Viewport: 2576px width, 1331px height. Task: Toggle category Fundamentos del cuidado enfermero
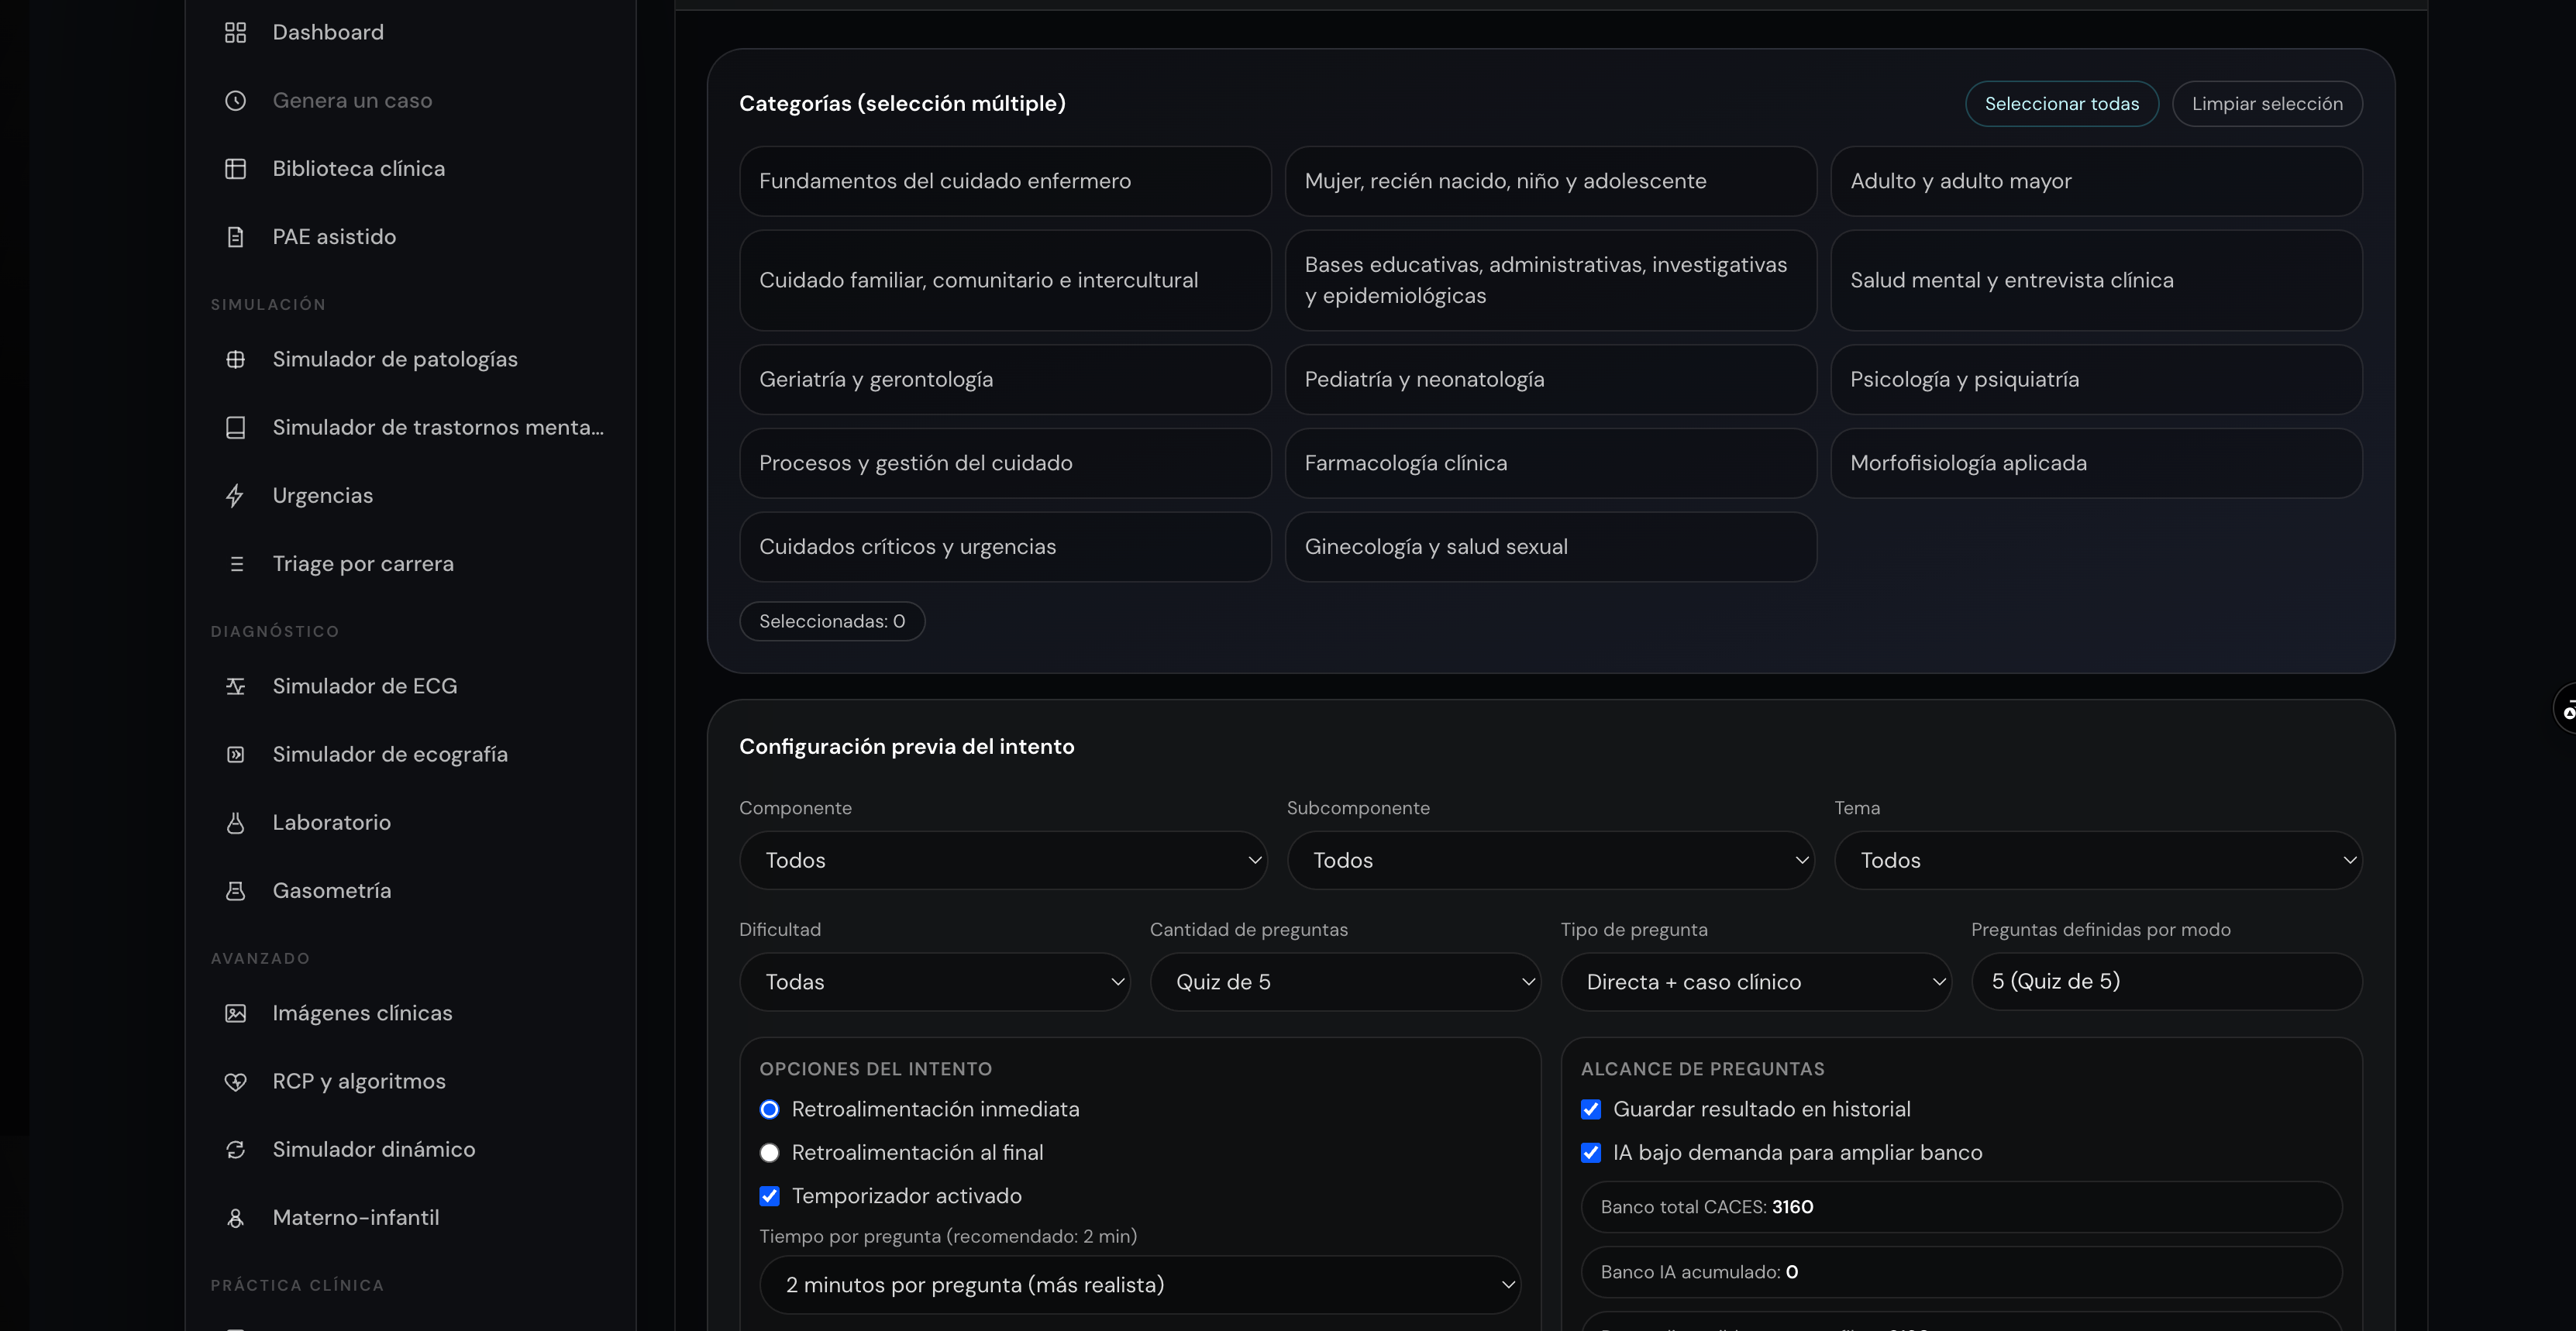tap(1005, 181)
